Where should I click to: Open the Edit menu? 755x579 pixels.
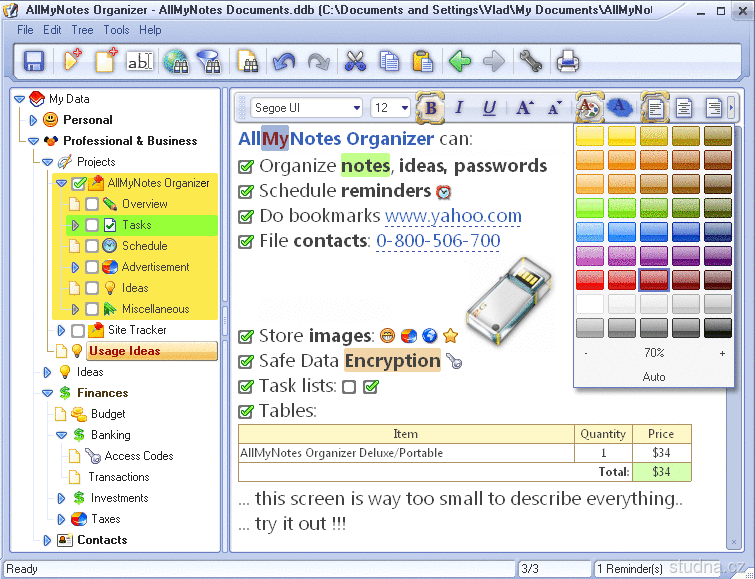coord(52,30)
